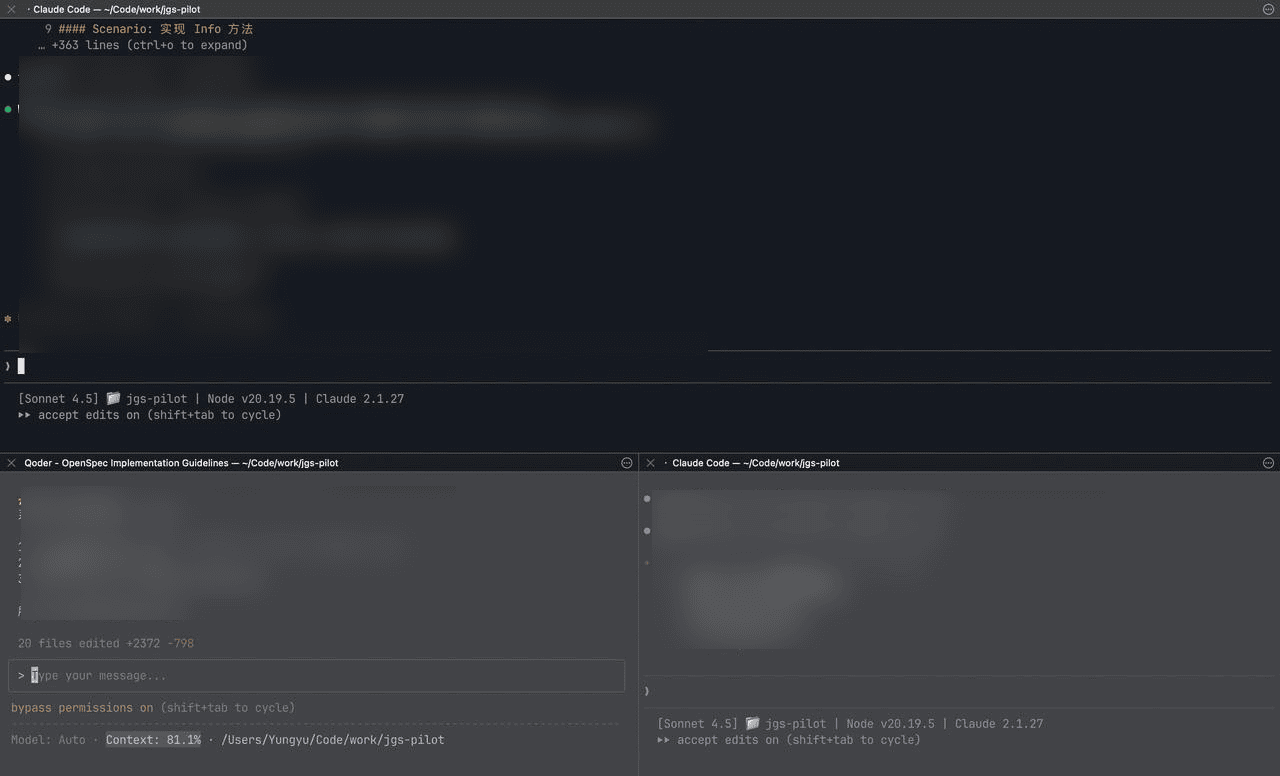Click folder icon in top pane status line
The height and width of the screenshot is (776, 1280).
[x=113, y=398]
